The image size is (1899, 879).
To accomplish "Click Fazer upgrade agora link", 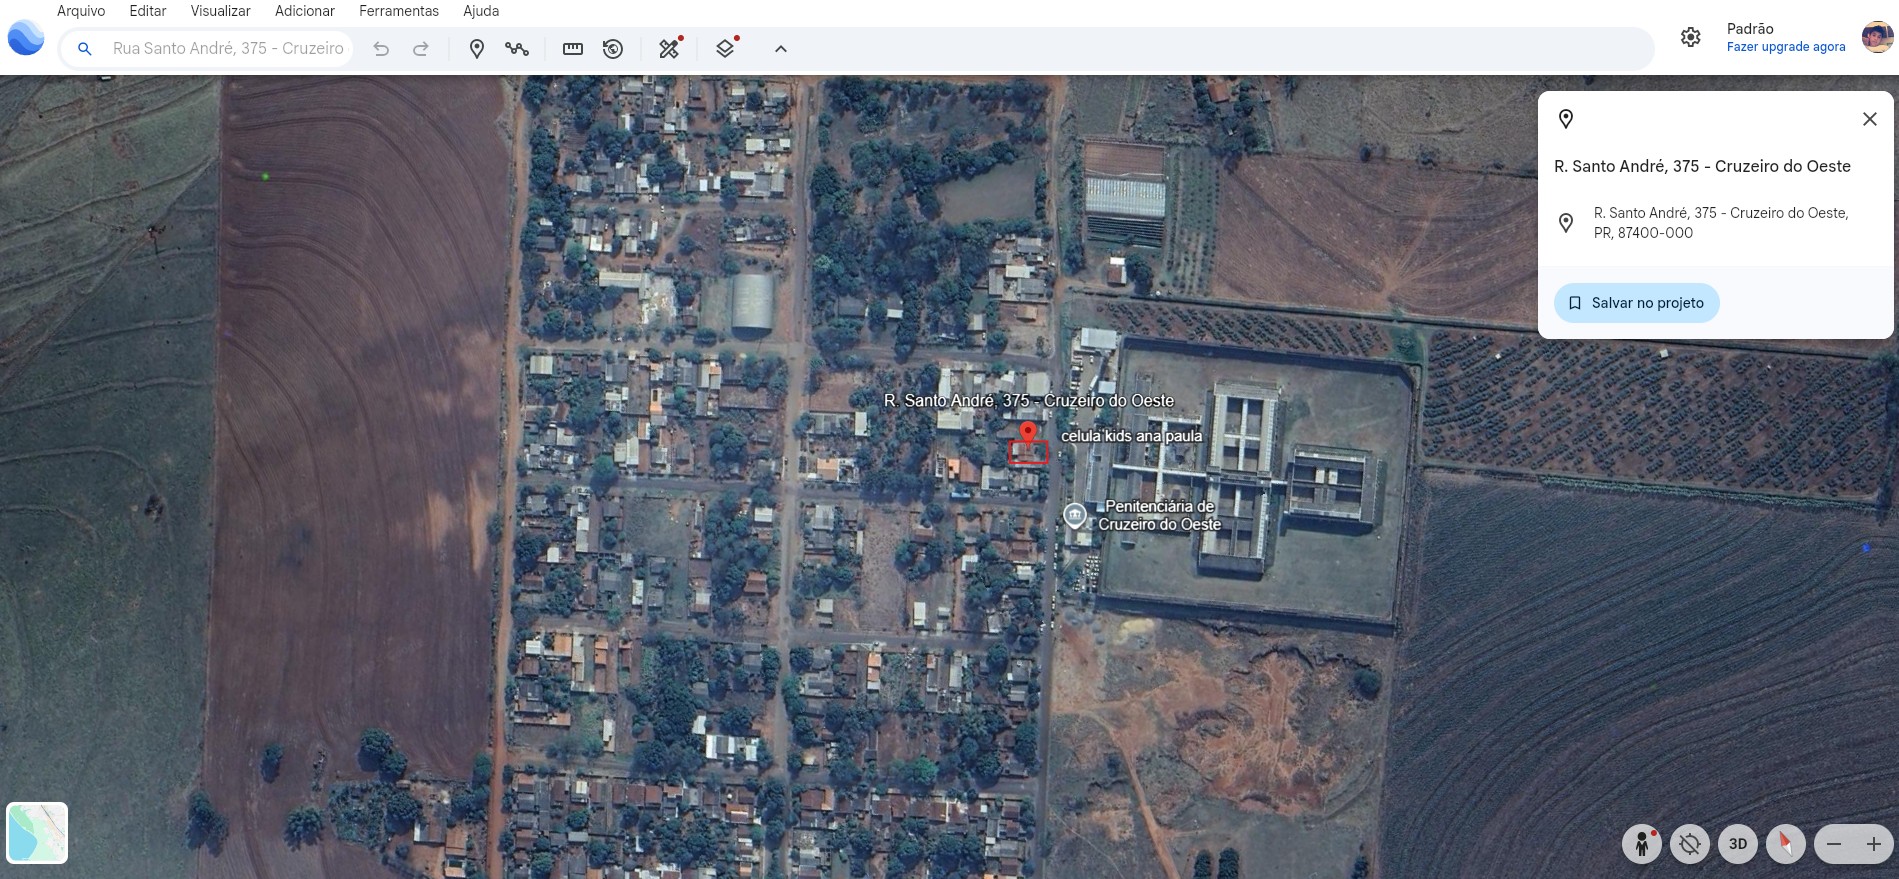I will [x=1785, y=47].
